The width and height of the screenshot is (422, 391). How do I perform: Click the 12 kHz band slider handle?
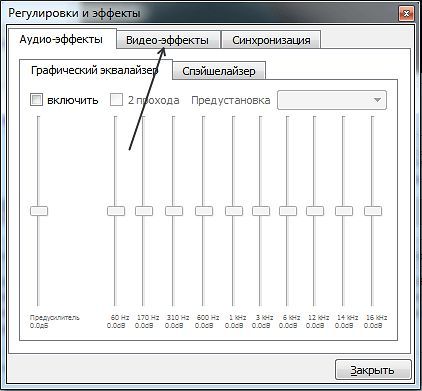coord(315,211)
